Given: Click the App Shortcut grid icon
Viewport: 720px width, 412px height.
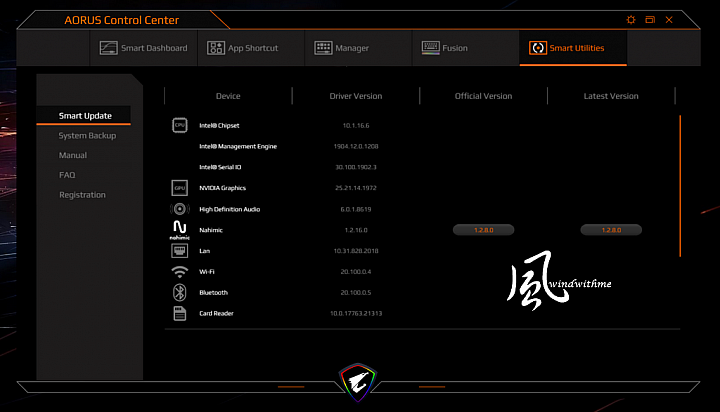Looking at the screenshot, I should click(216, 48).
